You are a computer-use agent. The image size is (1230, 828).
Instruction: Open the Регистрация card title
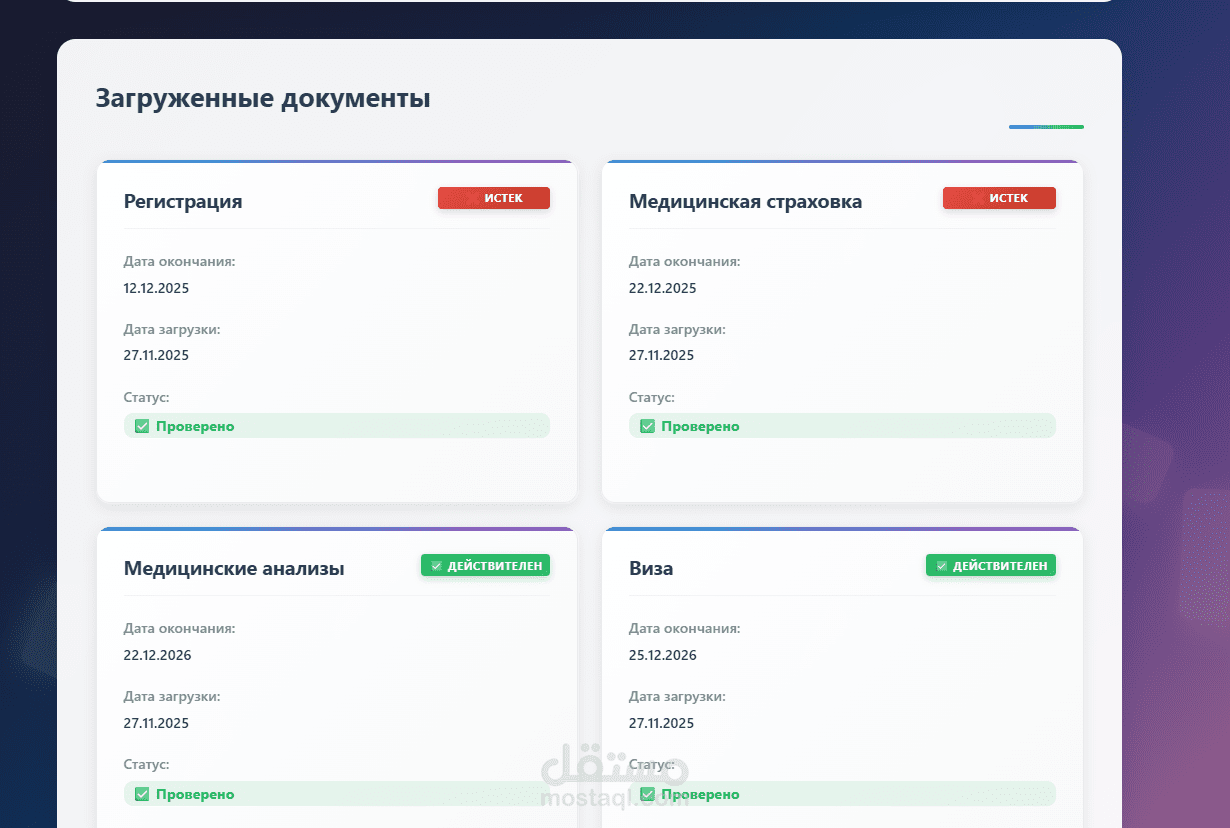pos(183,201)
